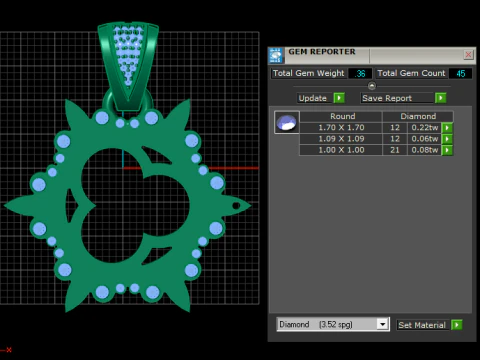Image resolution: width=480 pixels, height=360 pixels.
Task: Click the Set Material button
Action: click(x=423, y=325)
